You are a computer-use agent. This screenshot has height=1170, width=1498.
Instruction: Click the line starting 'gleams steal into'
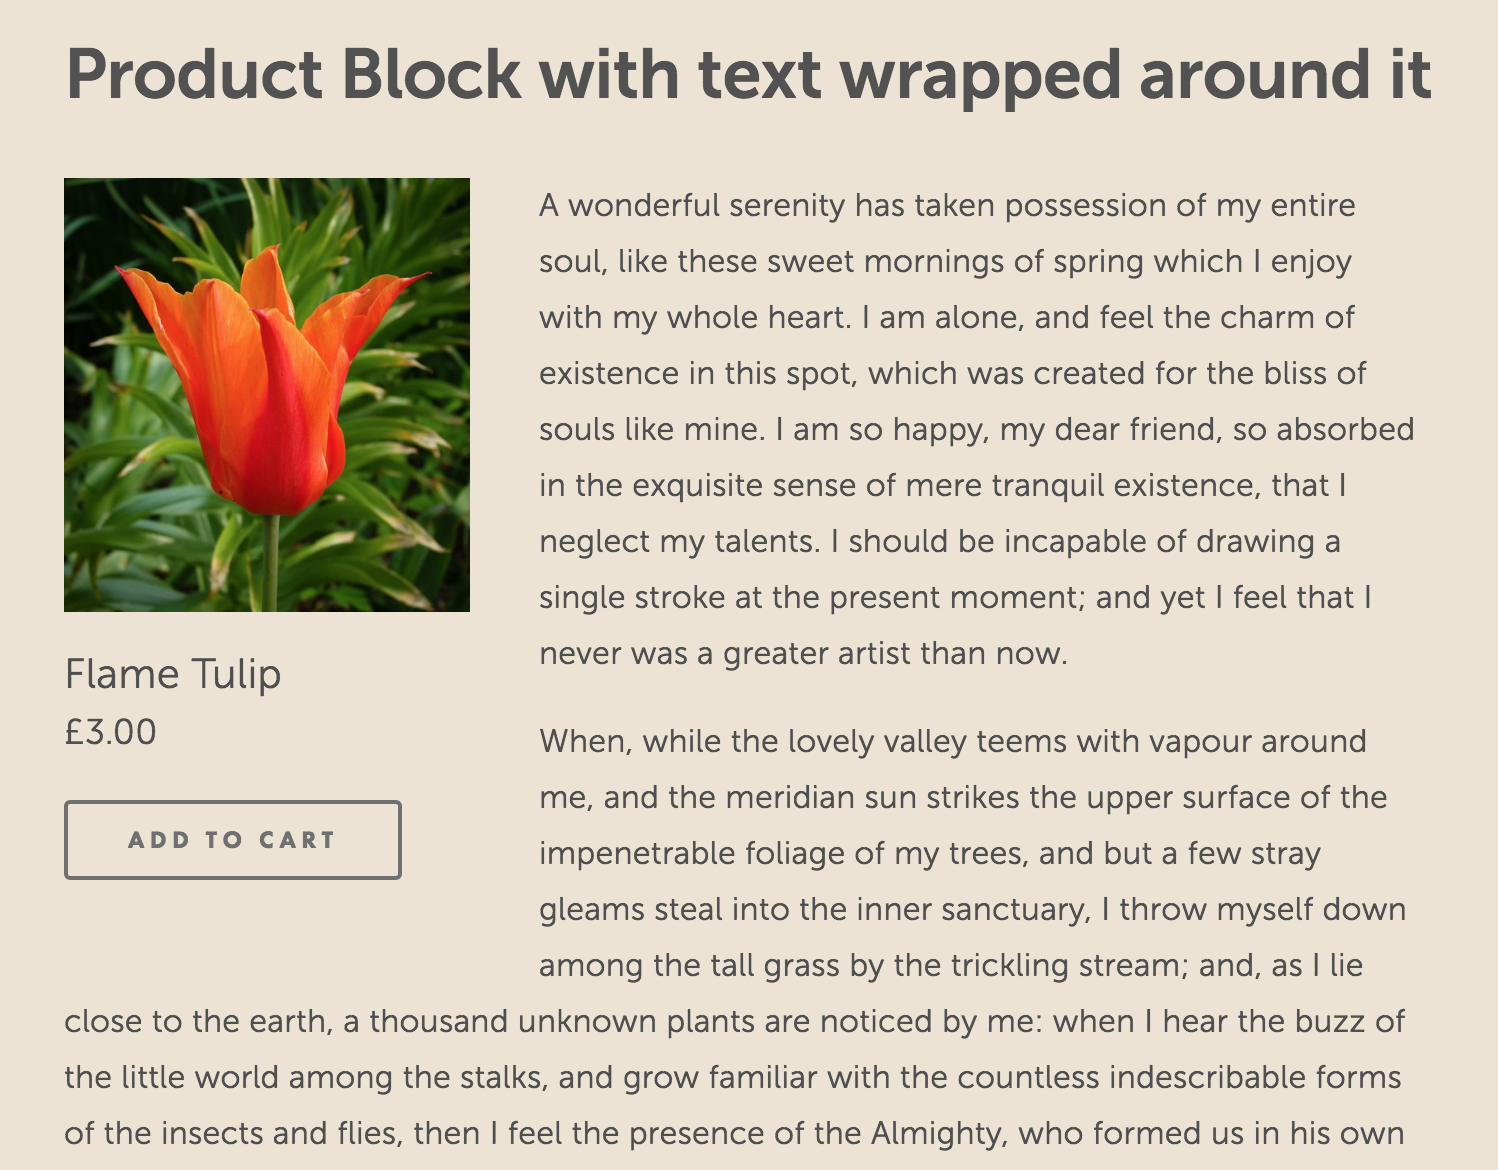(x=972, y=909)
